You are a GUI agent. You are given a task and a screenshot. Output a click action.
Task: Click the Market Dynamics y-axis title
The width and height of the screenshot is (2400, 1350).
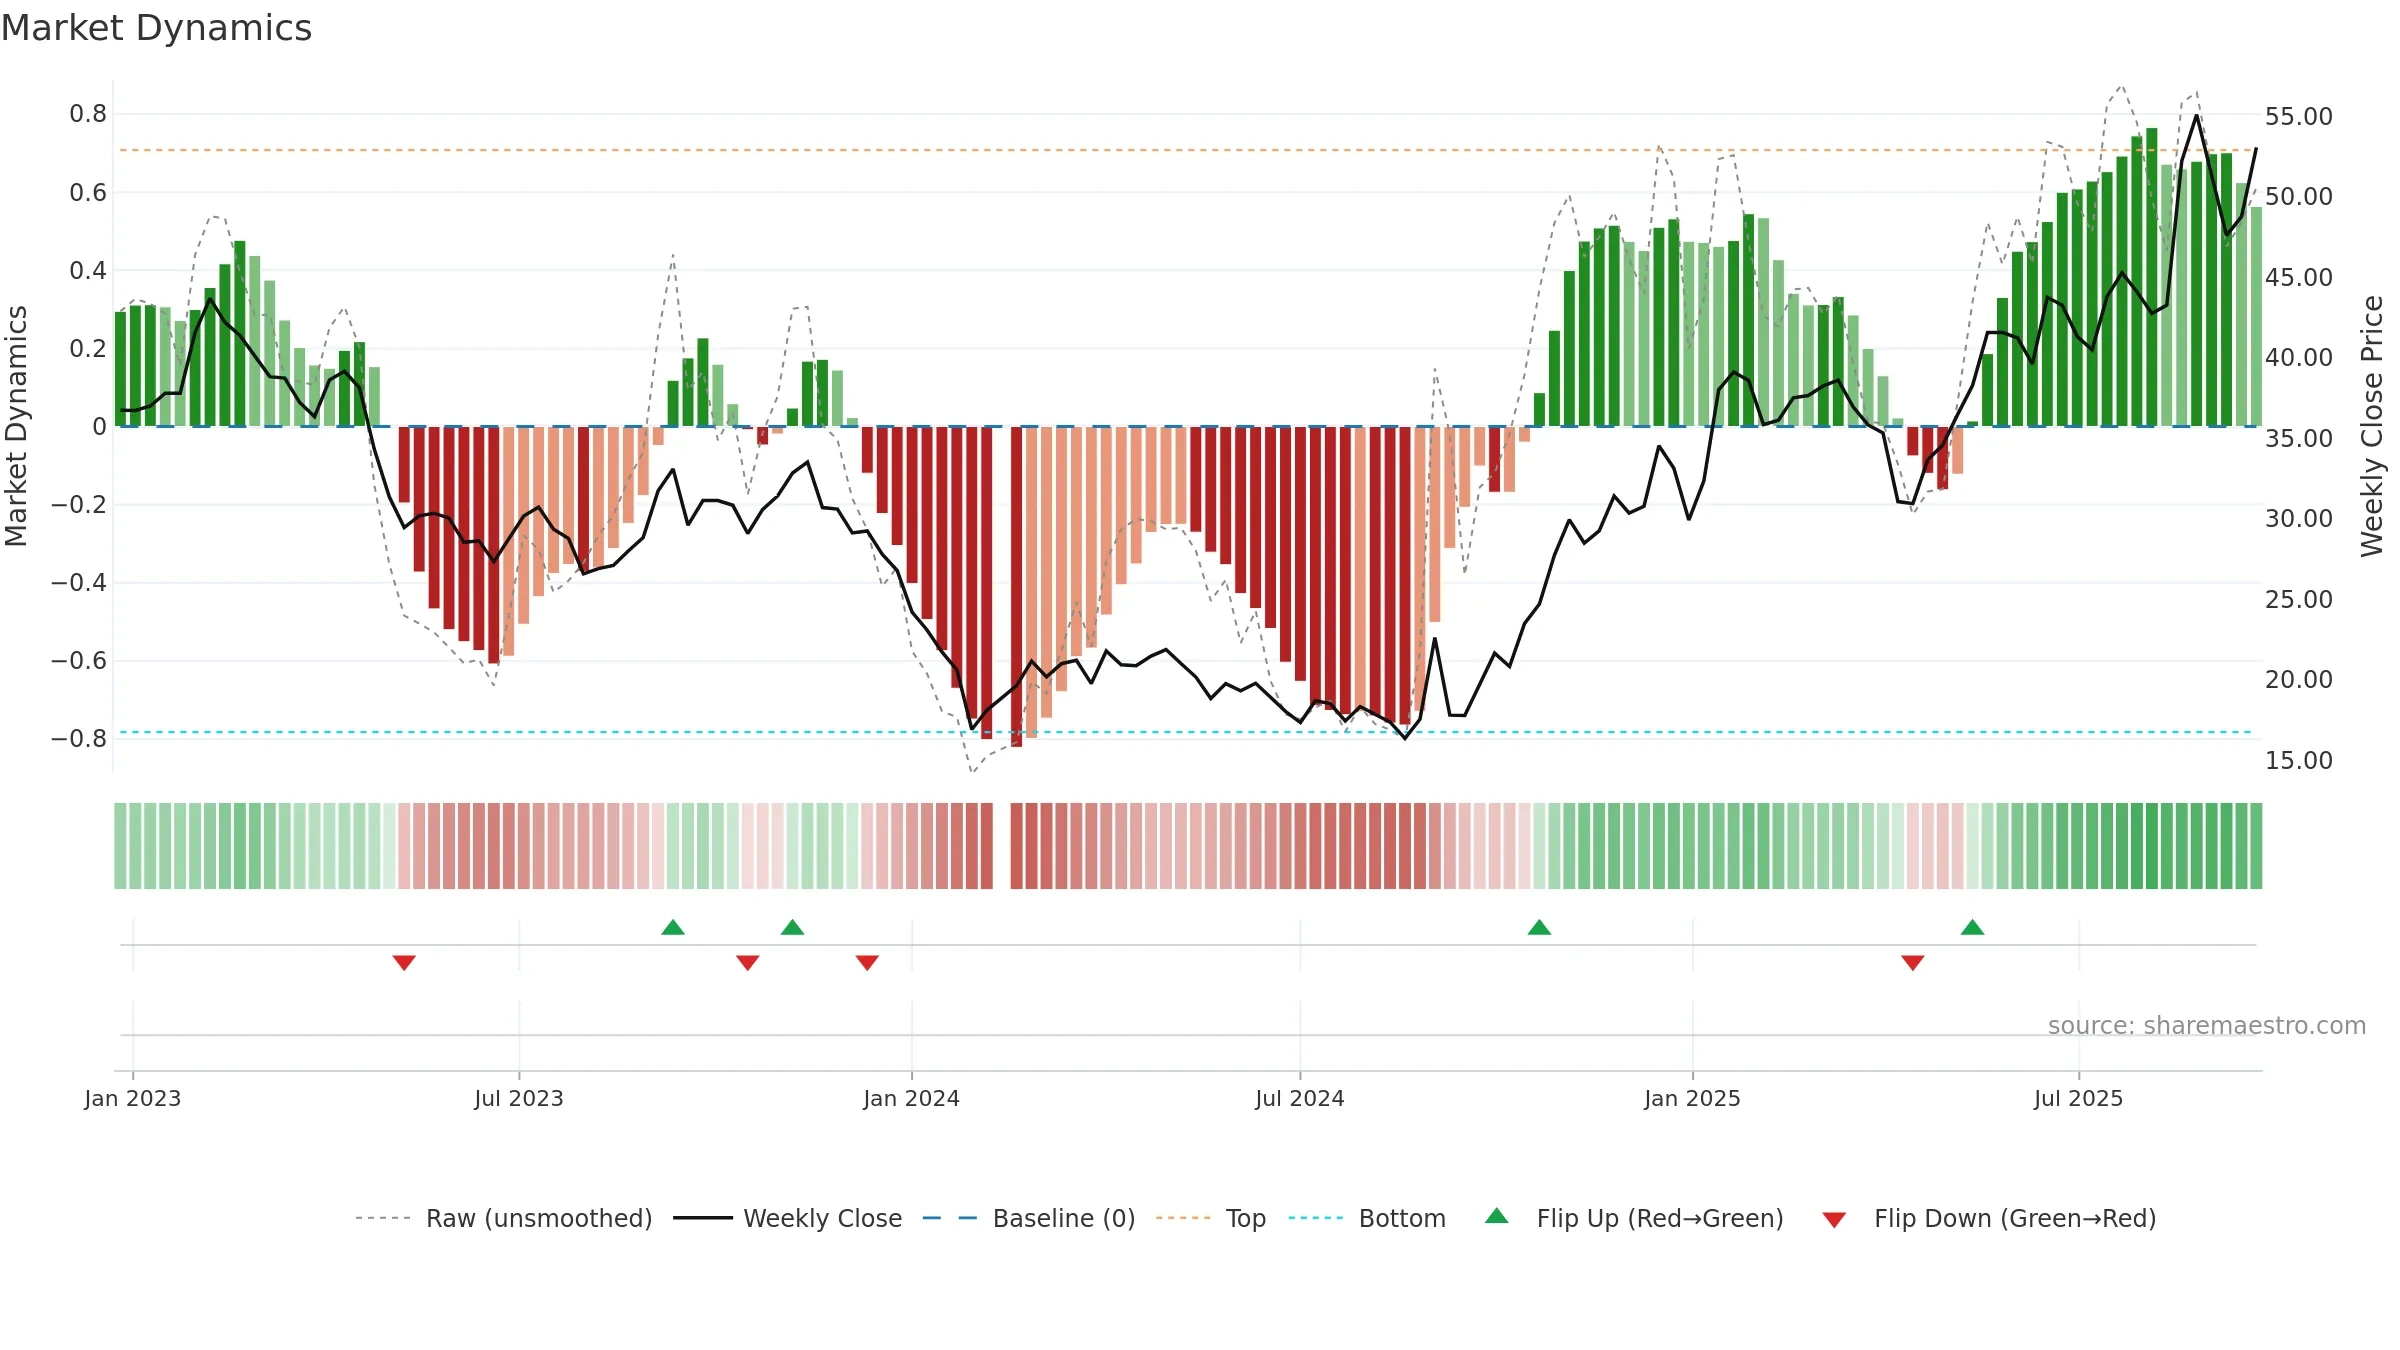(16, 426)
